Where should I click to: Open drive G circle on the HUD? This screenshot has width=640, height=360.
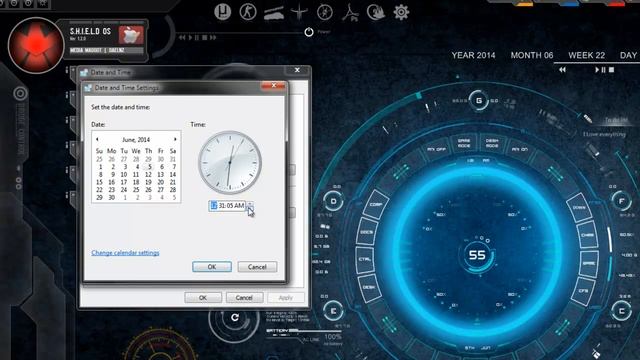point(479,100)
